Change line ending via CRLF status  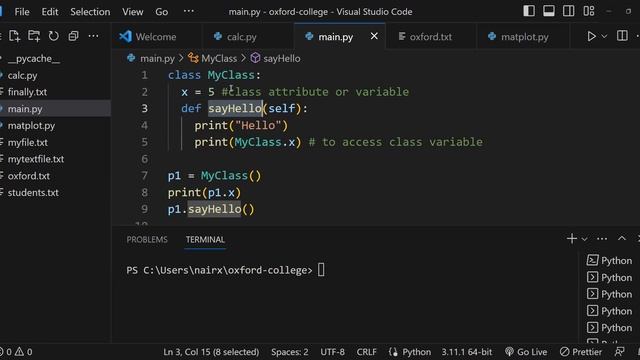(367, 352)
